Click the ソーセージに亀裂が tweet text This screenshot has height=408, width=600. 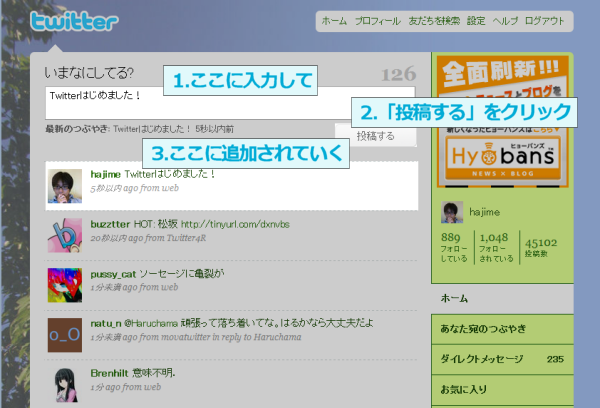coord(181,274)
